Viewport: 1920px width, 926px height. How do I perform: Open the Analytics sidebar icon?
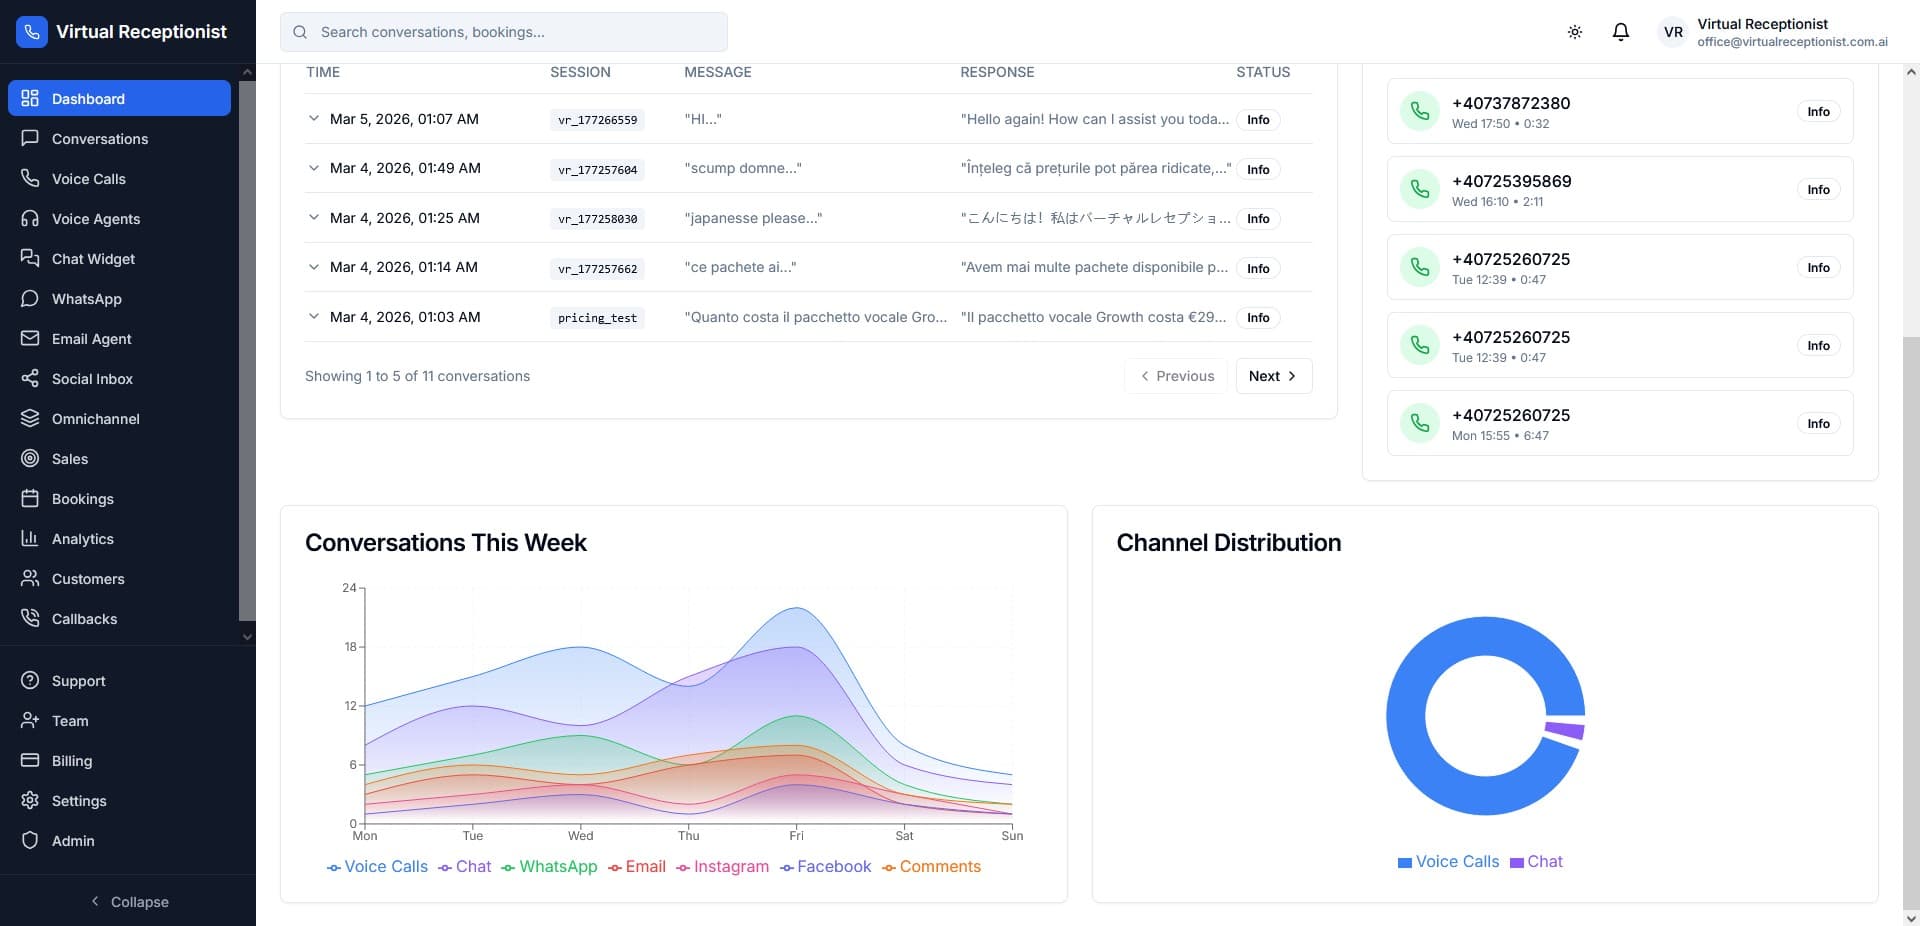30,539
